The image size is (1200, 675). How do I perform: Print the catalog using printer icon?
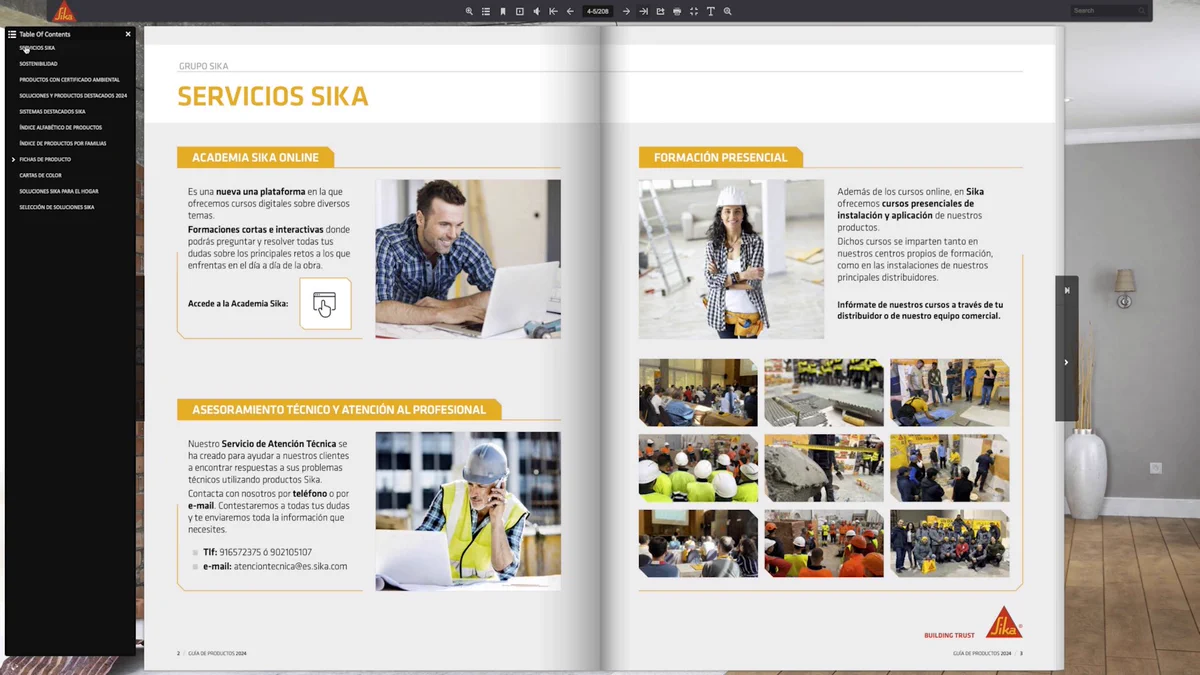point(677,11)
